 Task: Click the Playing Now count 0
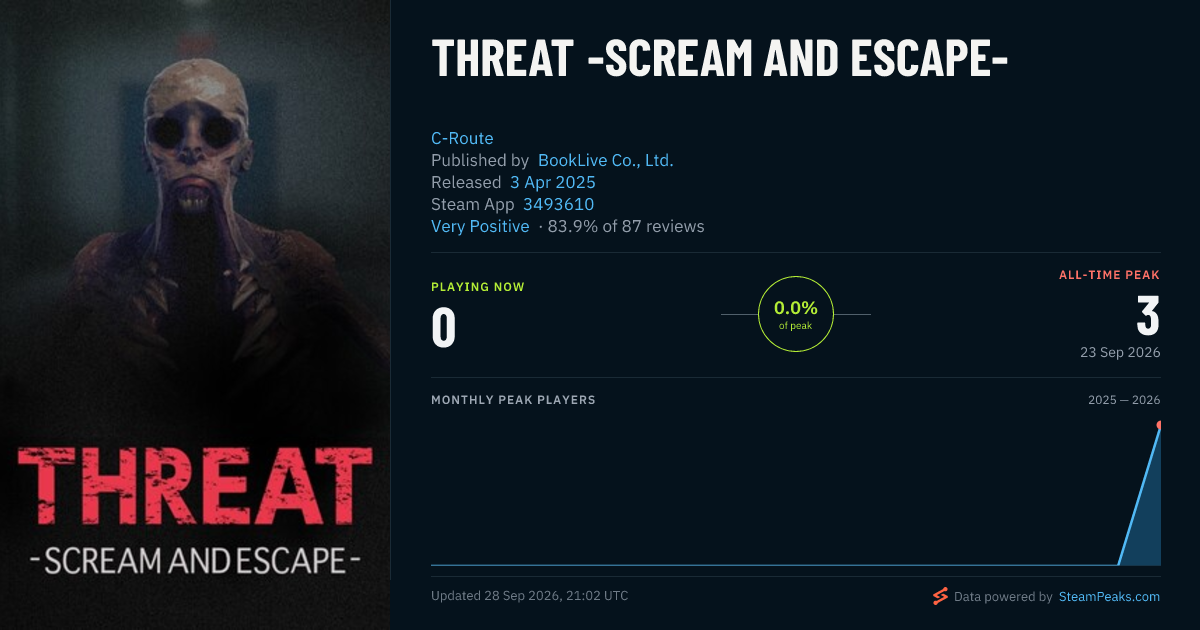(x=443, y=328)
